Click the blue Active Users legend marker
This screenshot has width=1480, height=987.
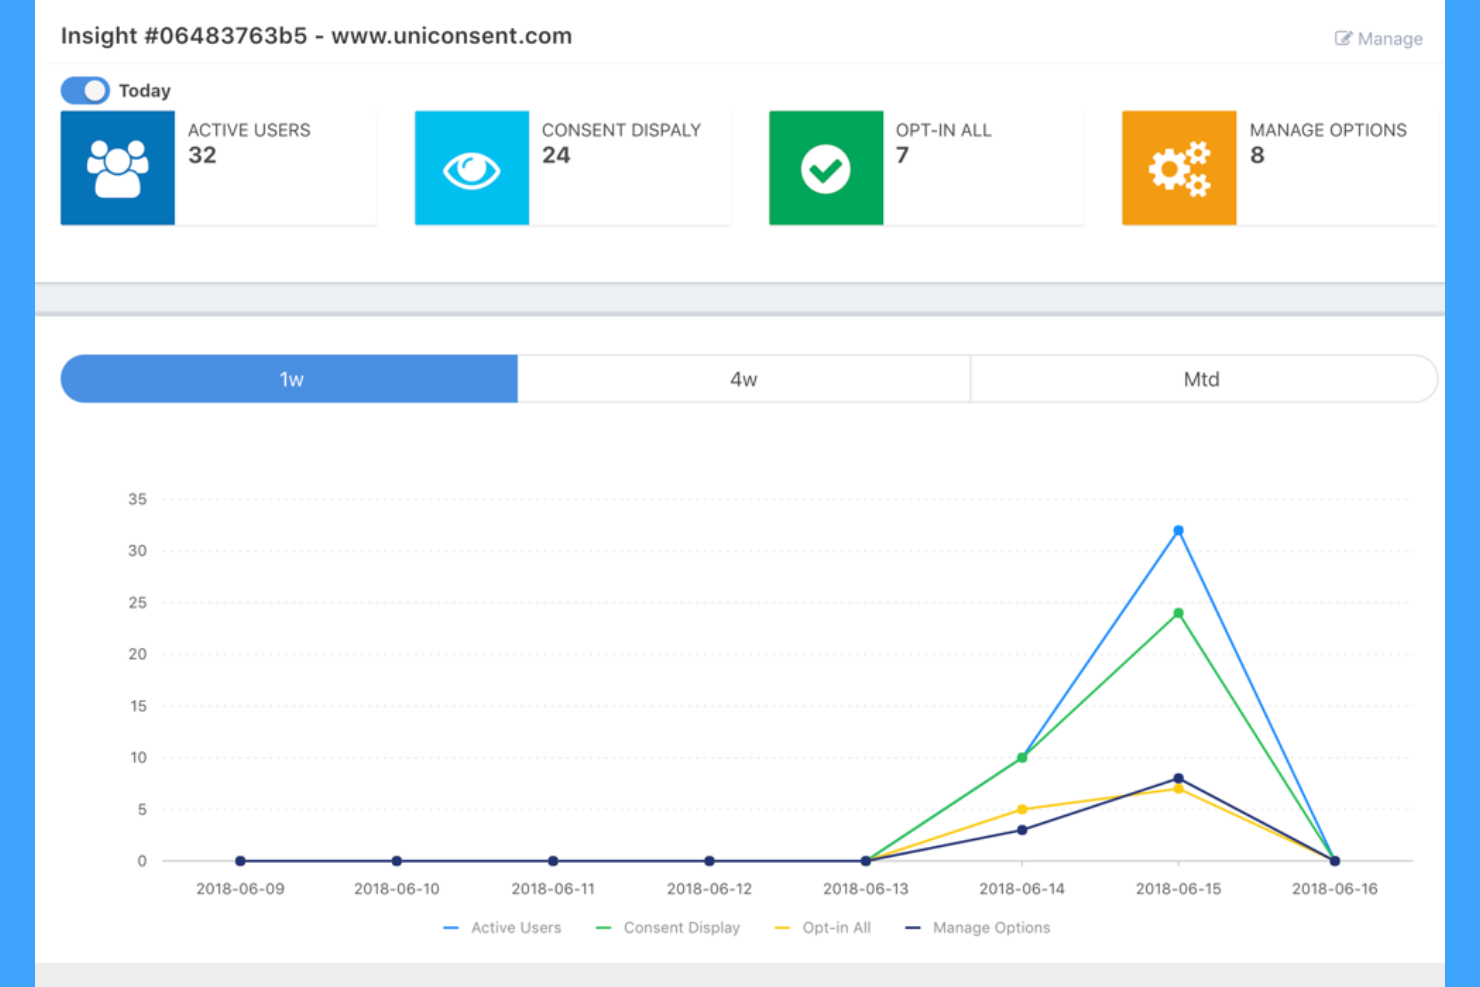[449, 927]
